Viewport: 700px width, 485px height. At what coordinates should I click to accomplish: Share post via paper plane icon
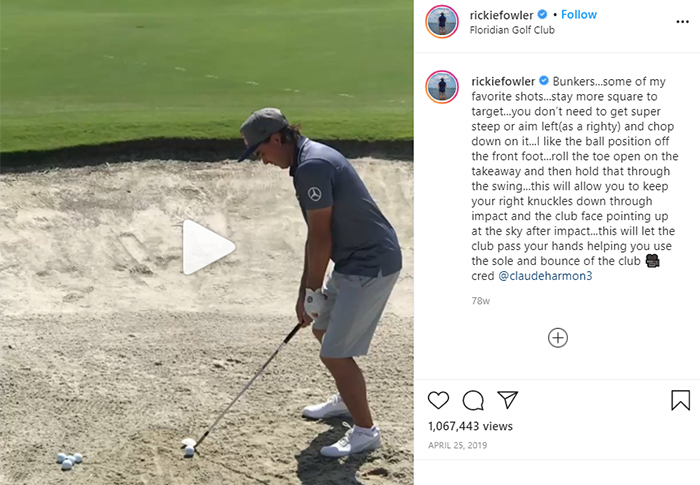[x=508, y=400]
